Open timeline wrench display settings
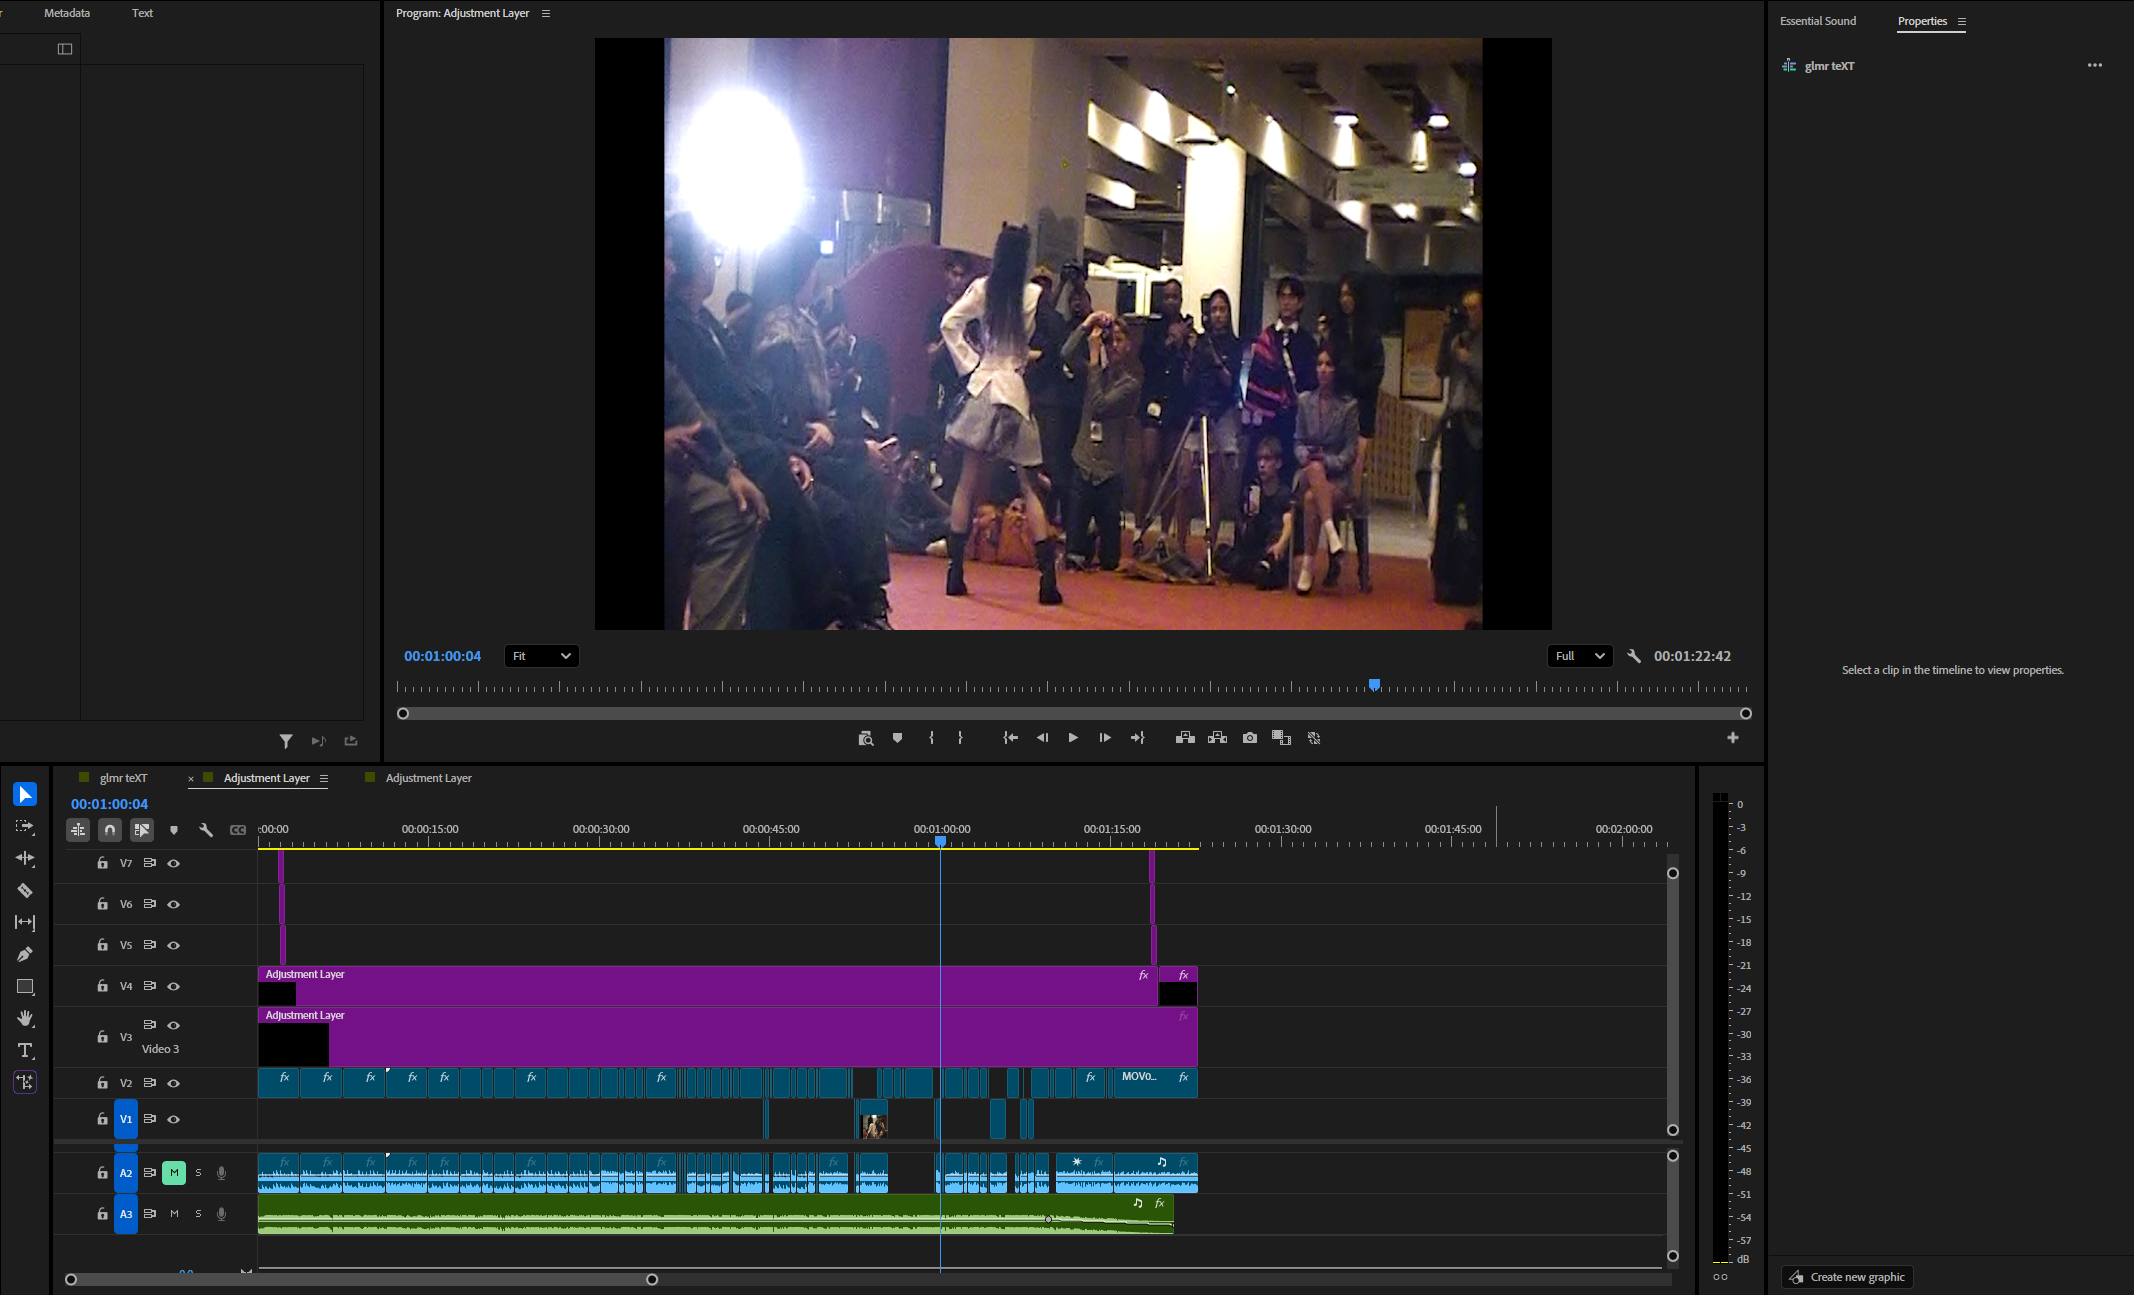 pyautogui.click(x=206, y=830)
